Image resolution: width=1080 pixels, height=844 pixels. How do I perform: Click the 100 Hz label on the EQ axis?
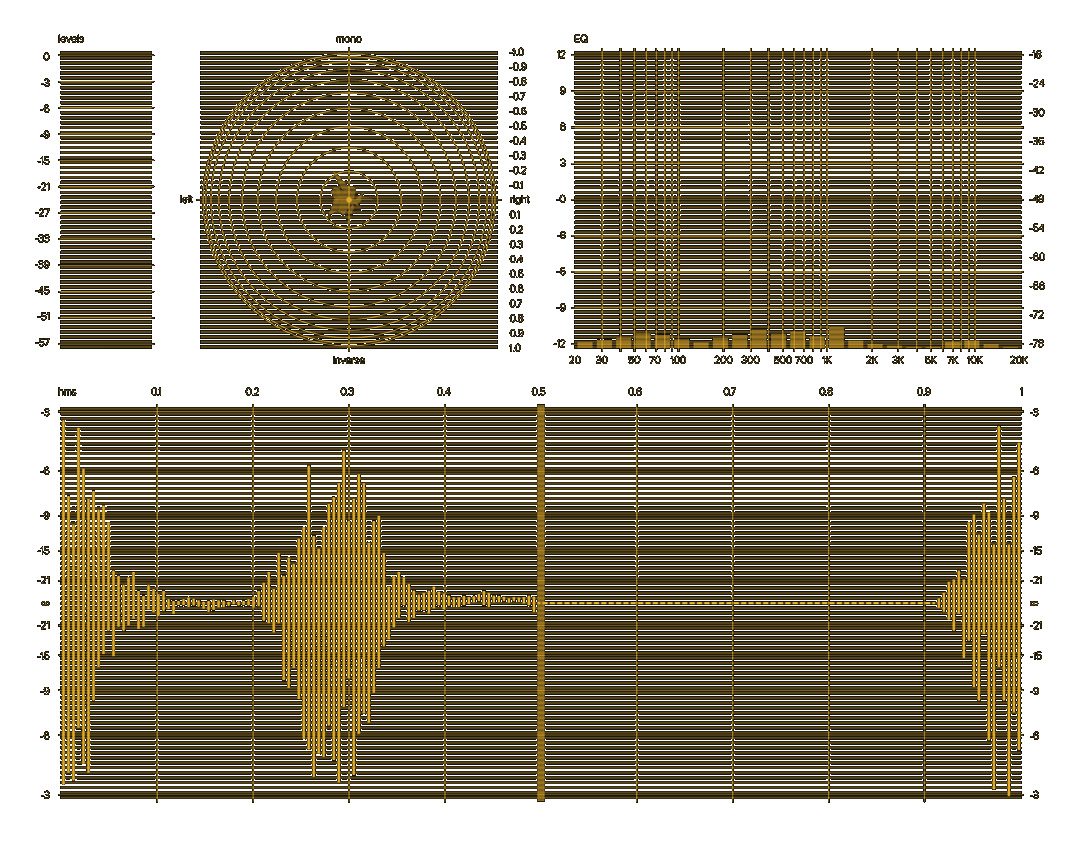click(678, 360)
